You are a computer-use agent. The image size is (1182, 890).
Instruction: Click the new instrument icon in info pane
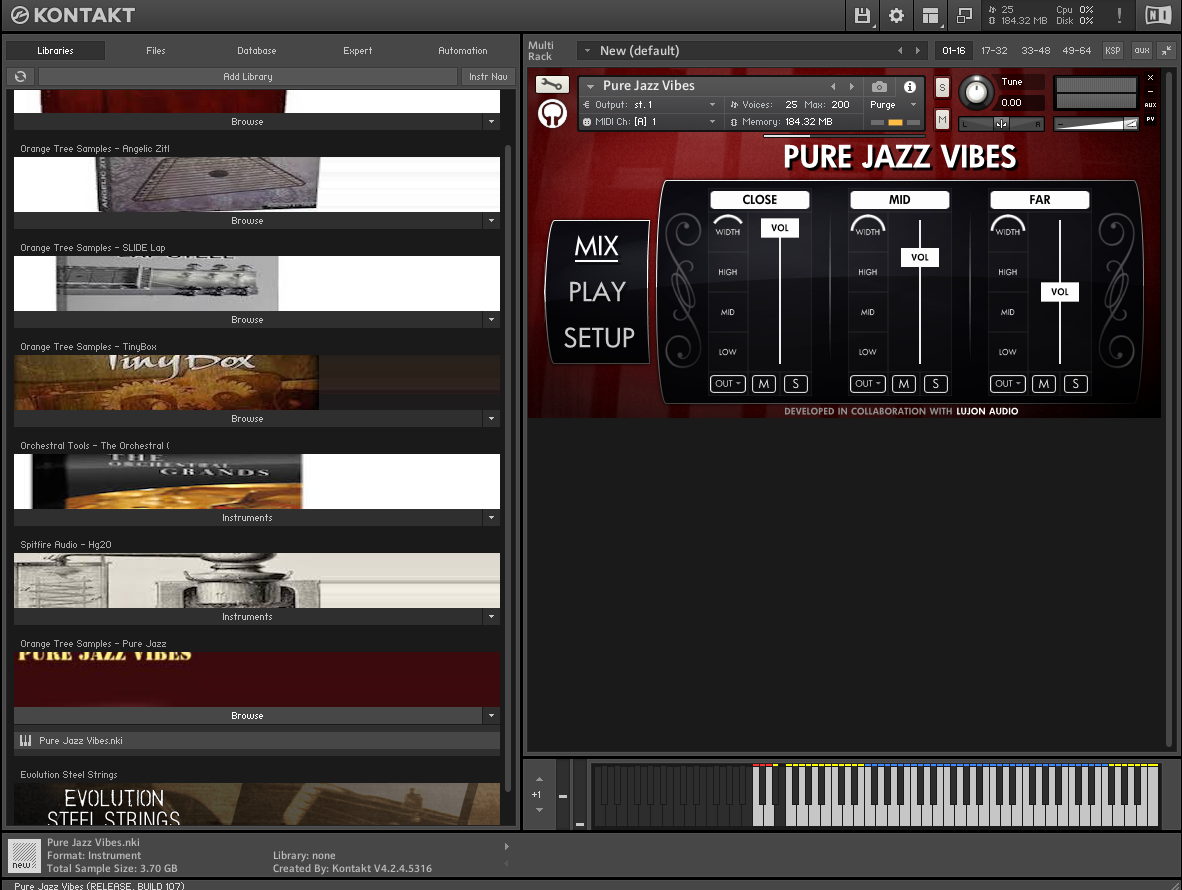point(23,856)
